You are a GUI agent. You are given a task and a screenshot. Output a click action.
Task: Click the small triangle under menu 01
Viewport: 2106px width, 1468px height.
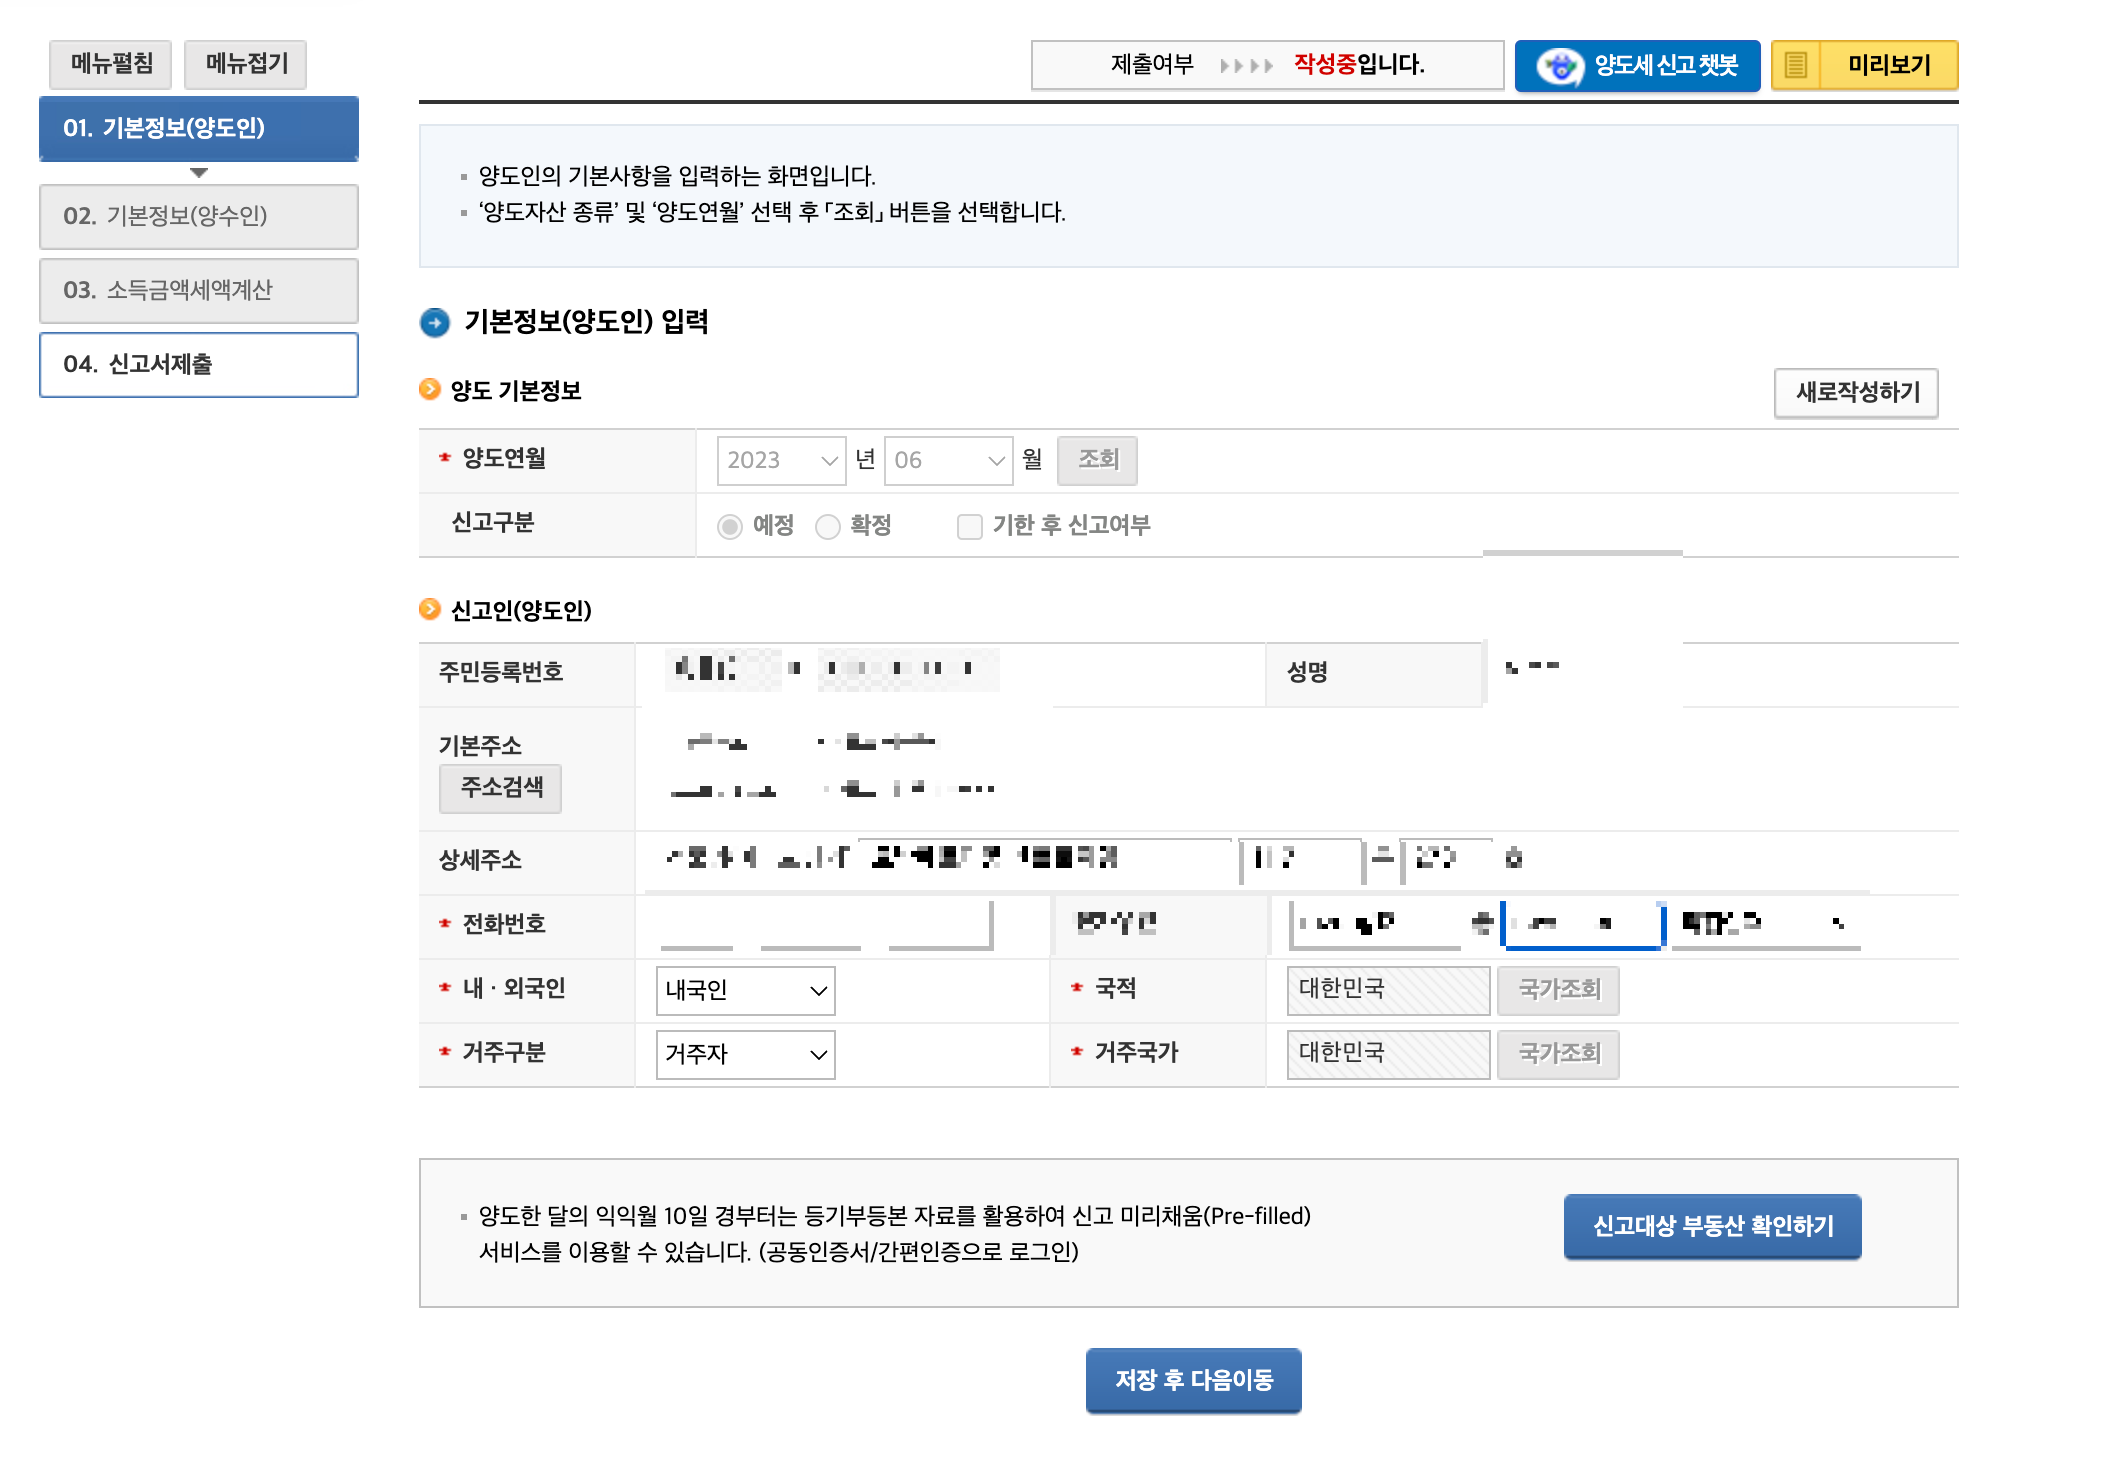coord(199,173)
